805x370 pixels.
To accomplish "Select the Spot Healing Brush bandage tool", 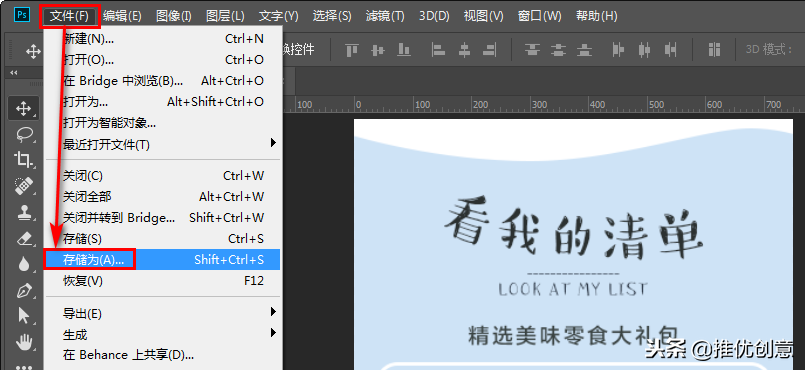I will [24, 186].
